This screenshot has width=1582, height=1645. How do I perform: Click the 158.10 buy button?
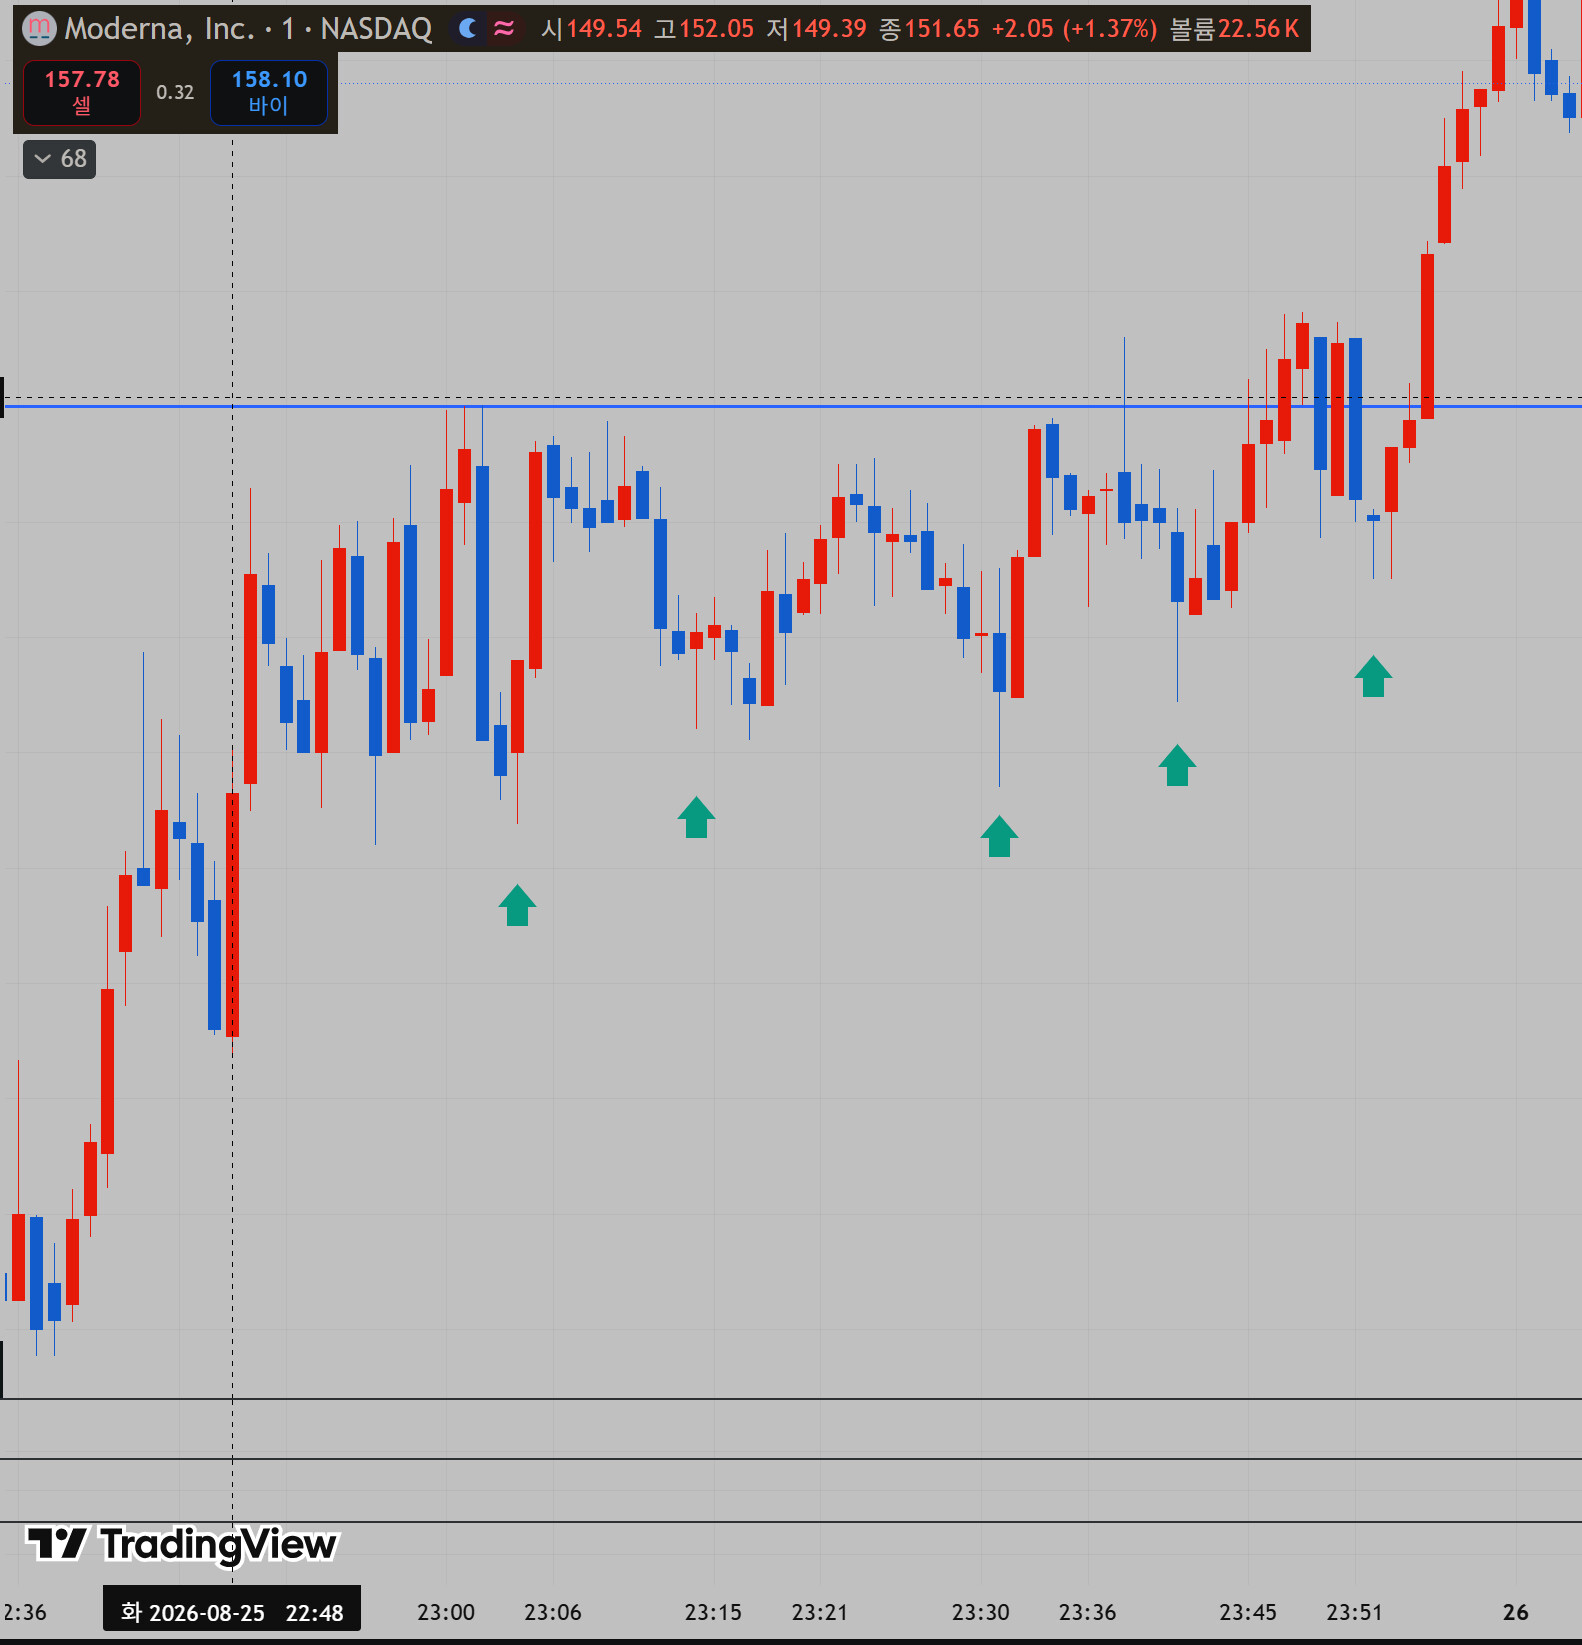pos(269,92)
